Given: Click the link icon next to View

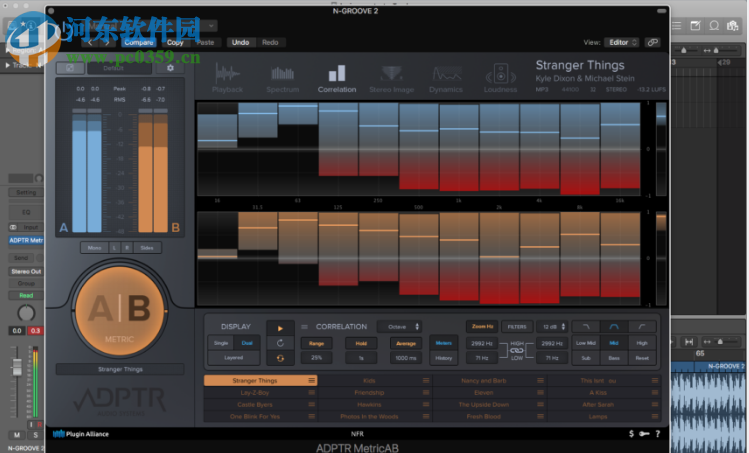Looking at the screenshot, I should point(653,43).
